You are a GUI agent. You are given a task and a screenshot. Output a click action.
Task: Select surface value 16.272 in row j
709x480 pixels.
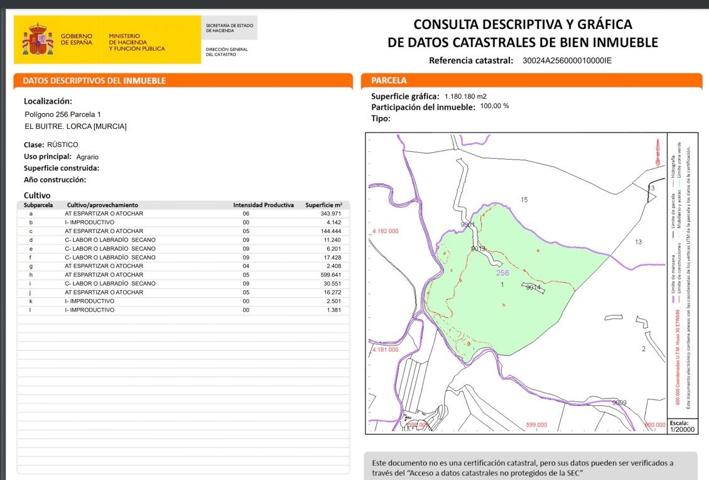(x=332, y=292)
